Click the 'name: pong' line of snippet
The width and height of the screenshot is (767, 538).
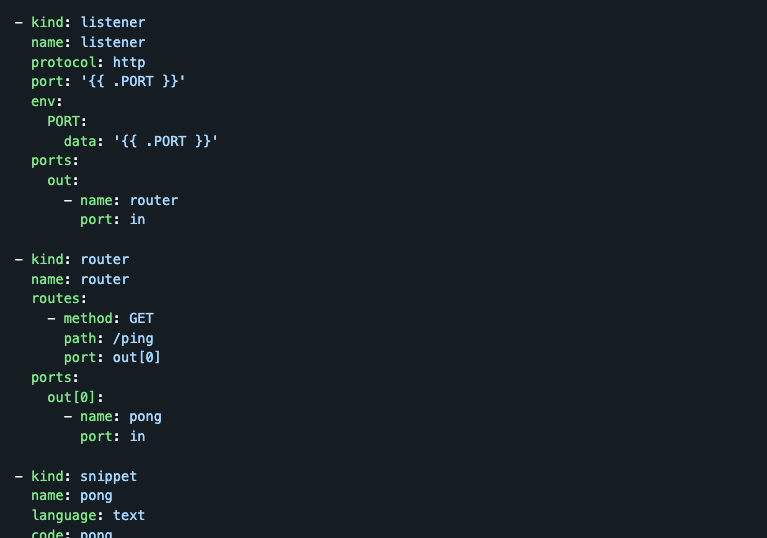click(x=72, y=496)
